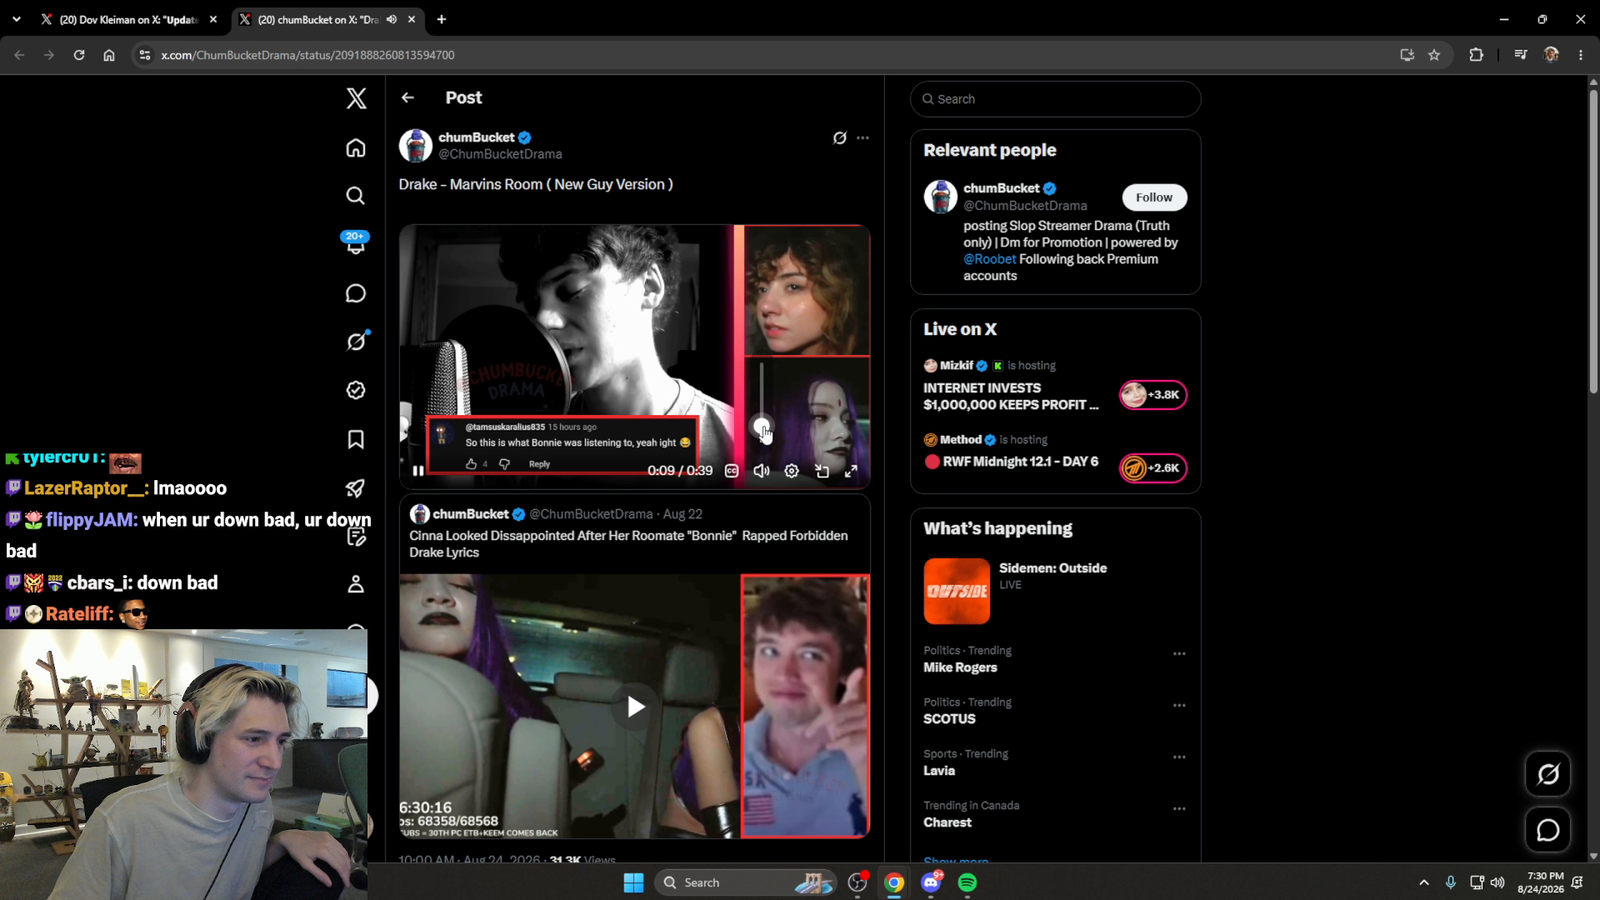This screenshot has height=900, width=1600.
Task: Open more options for Mike Rogers trend
Action: click(1179, 654)
